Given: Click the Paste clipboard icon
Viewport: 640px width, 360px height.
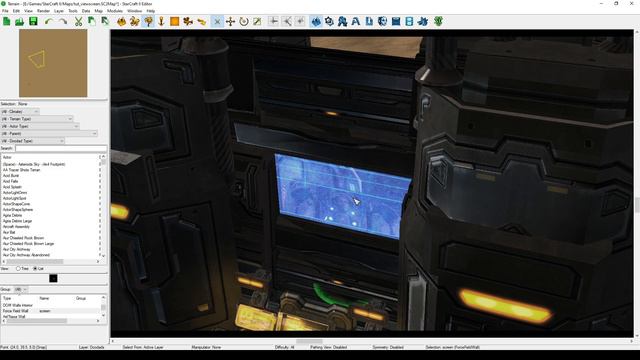Looking at the screenshot, I should 91,22.
